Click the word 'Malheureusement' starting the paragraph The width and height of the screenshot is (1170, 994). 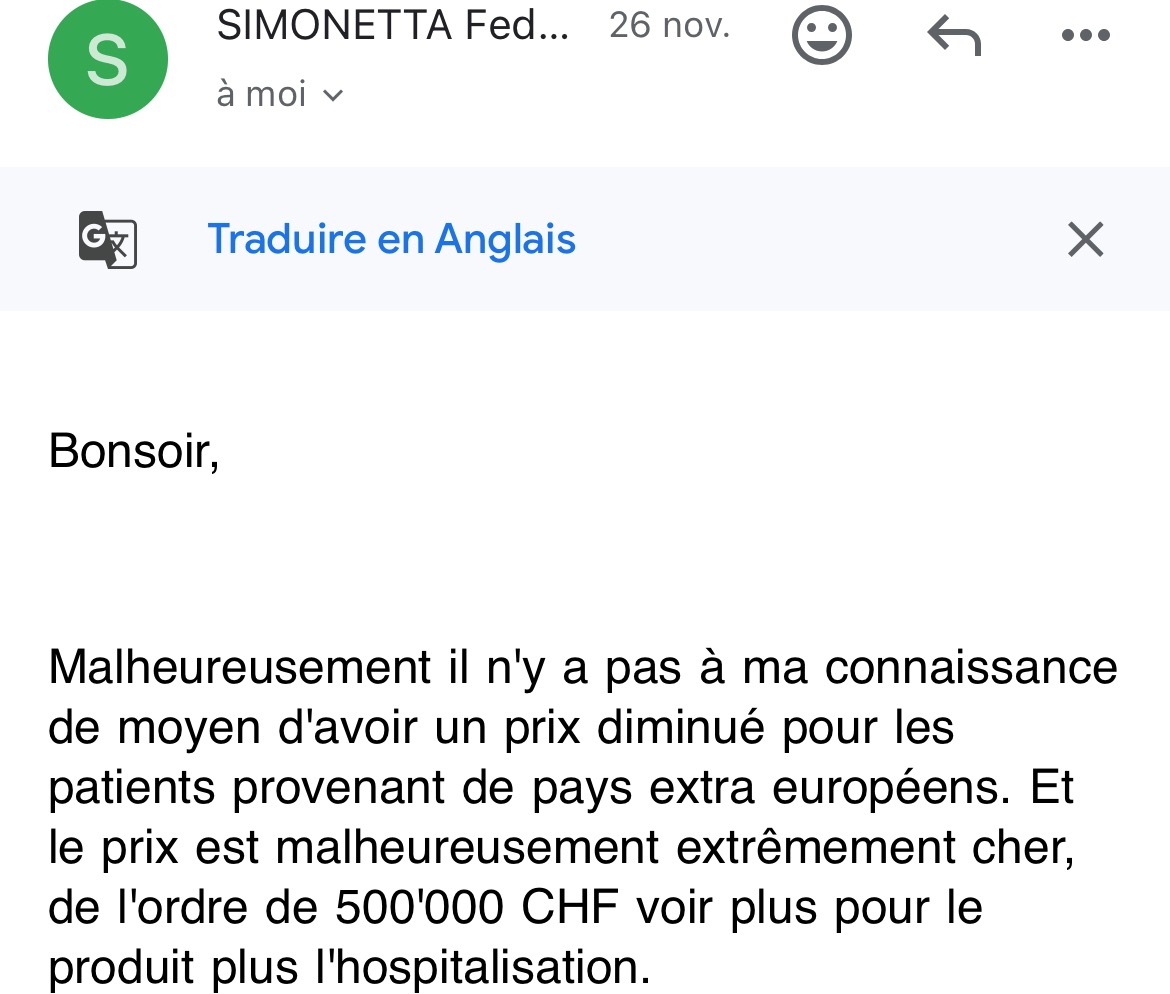239,668
